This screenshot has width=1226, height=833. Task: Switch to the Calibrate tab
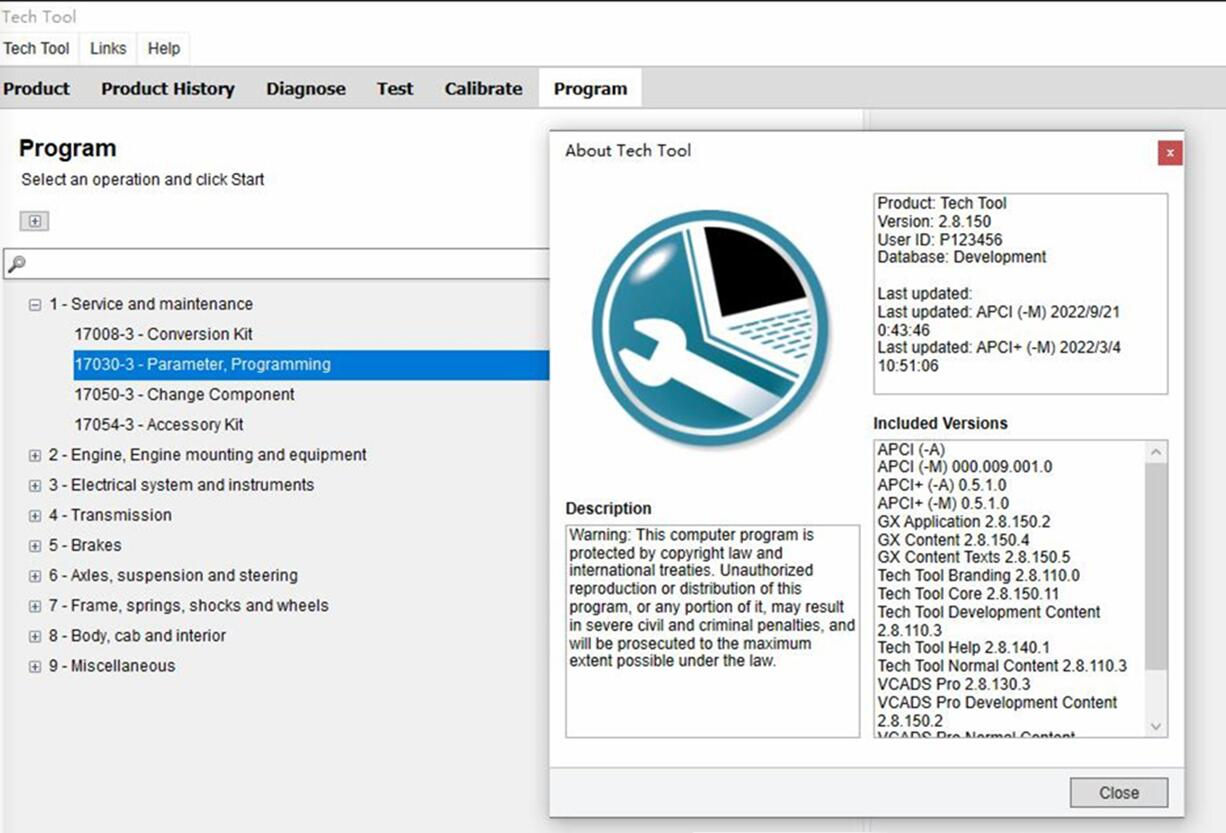pyautogui.click(x=484, y=88)
